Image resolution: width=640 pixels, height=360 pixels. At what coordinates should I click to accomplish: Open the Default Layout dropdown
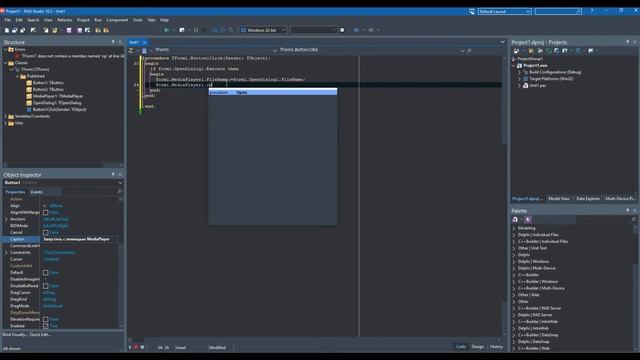(x=528, y=11)
